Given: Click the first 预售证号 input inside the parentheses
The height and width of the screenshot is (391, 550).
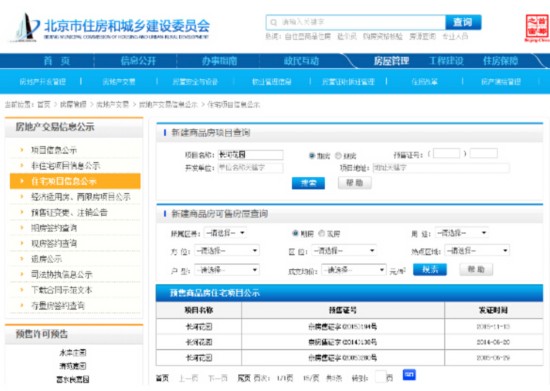Looking at the screenshot, I should coord(446,154).
